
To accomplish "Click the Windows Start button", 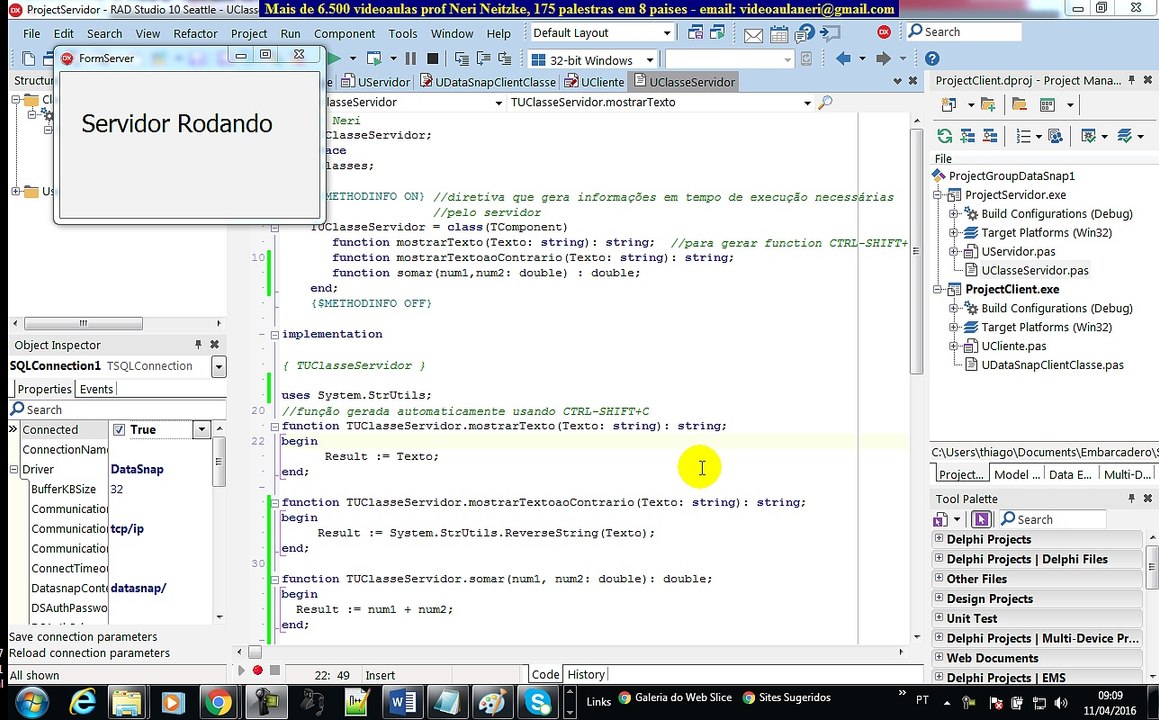I will coord(31,702).
